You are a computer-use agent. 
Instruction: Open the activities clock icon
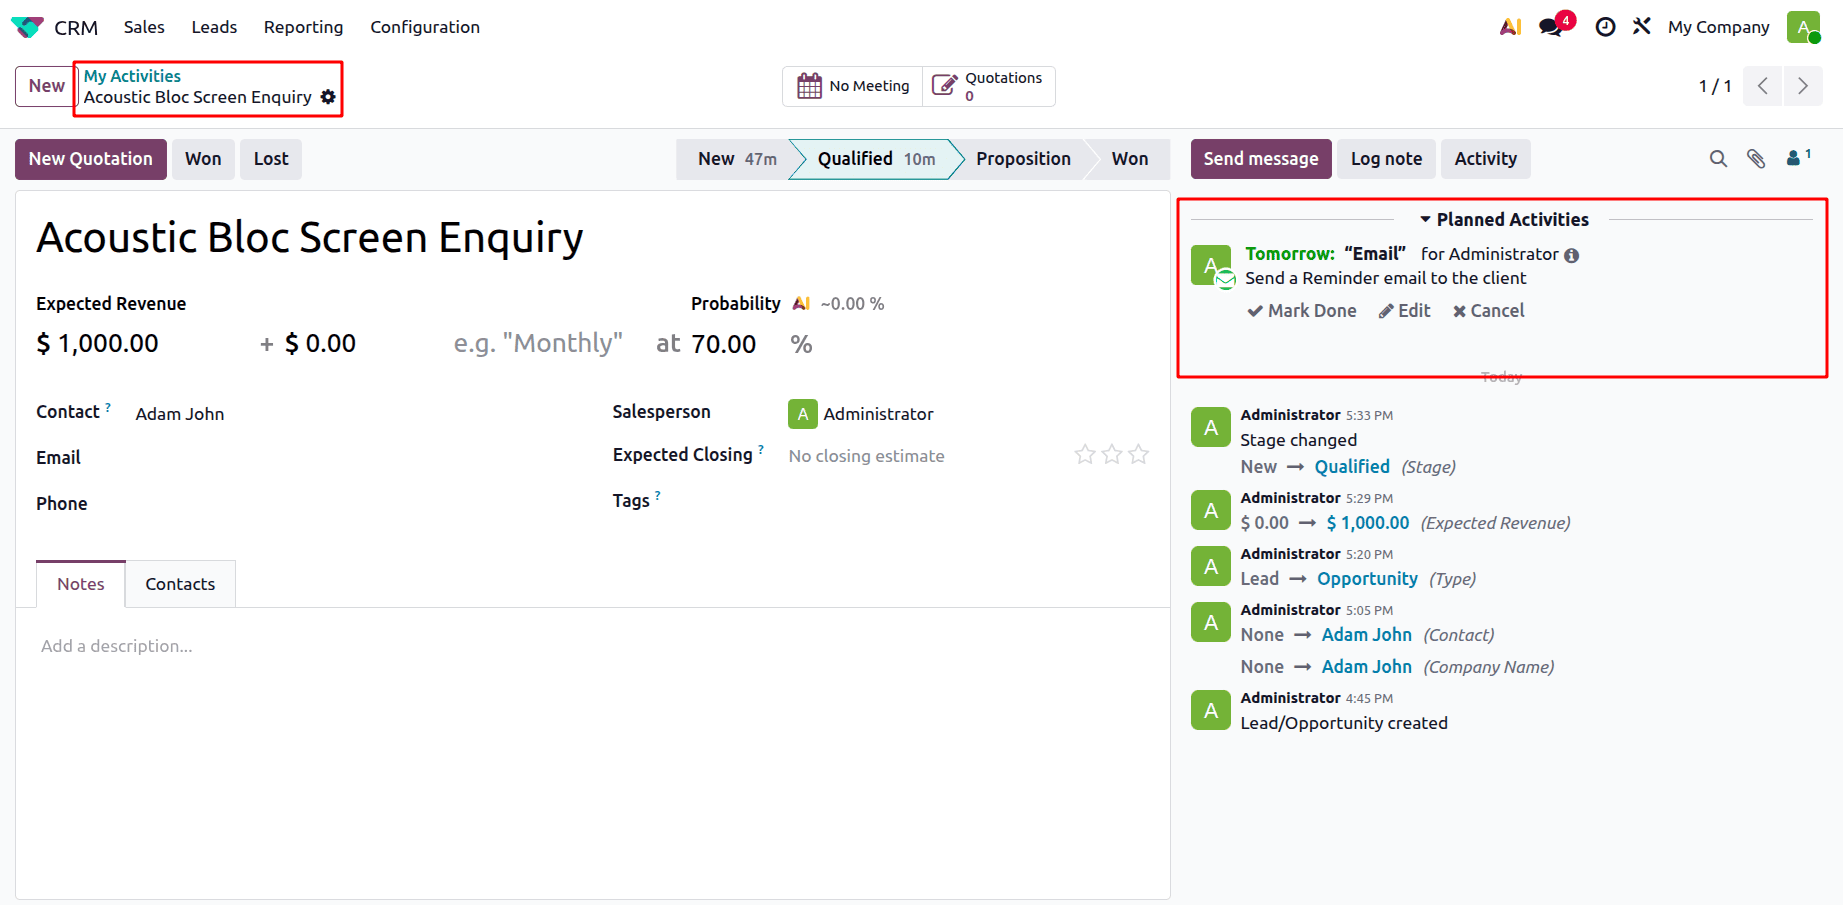[x=1605, y=27]
